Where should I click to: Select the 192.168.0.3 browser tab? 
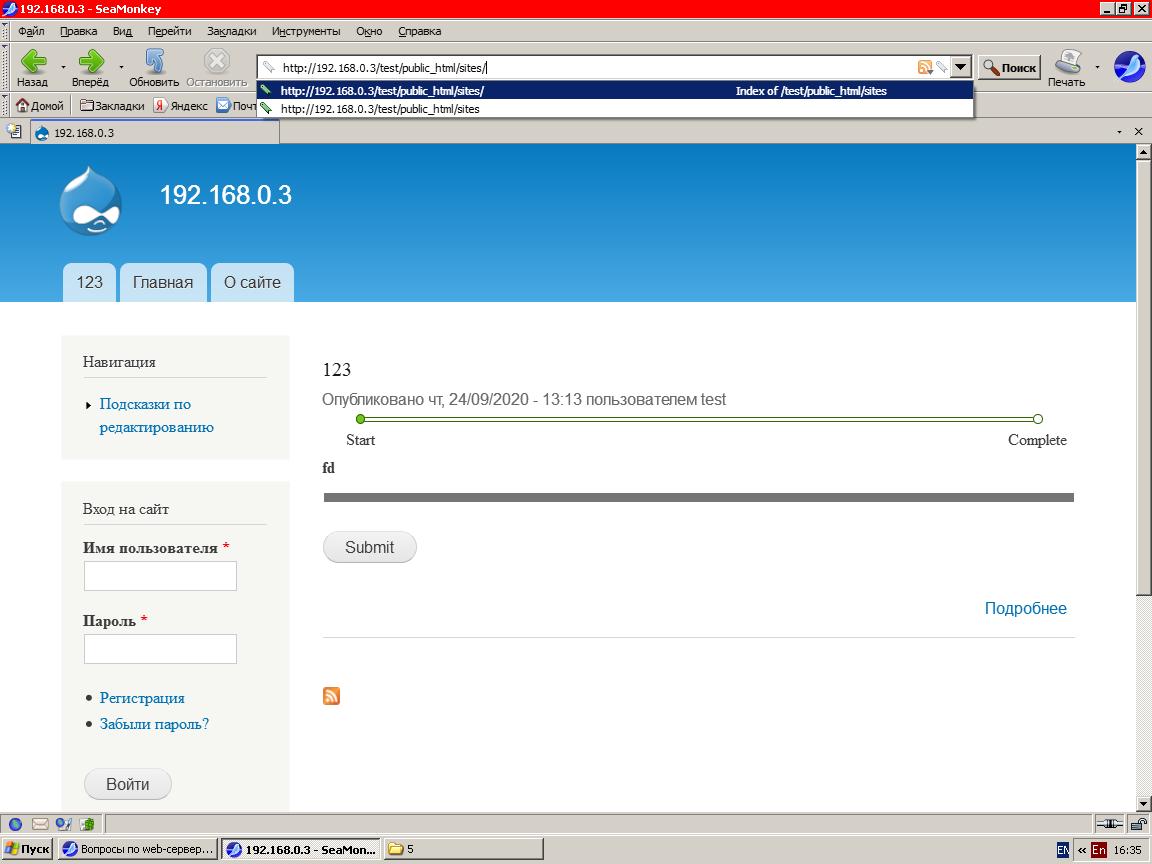tap(154, 133)
